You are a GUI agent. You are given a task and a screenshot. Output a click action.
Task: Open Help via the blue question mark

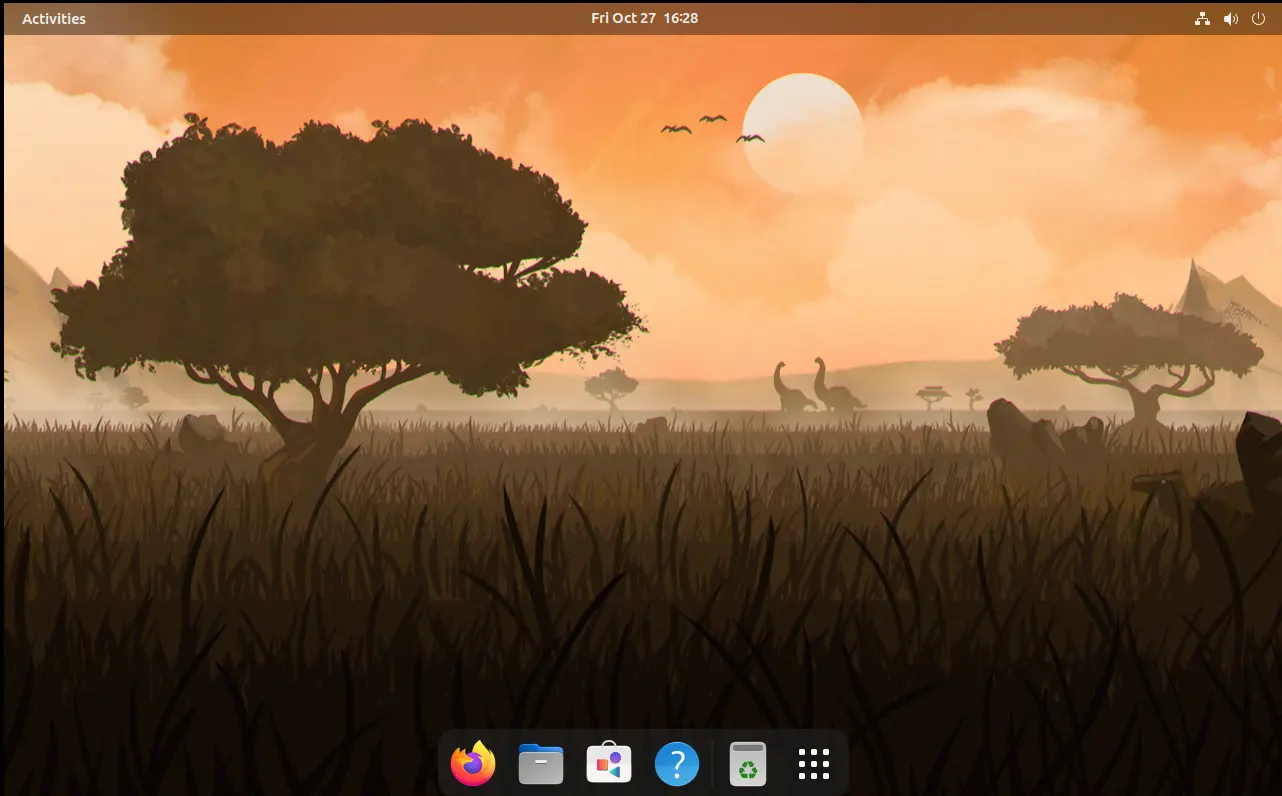677,765
